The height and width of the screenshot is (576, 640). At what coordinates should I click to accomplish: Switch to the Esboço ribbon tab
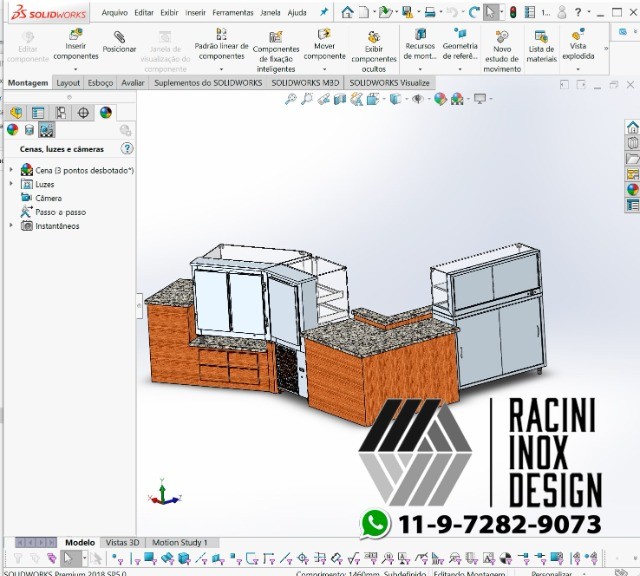click(100, 83)
